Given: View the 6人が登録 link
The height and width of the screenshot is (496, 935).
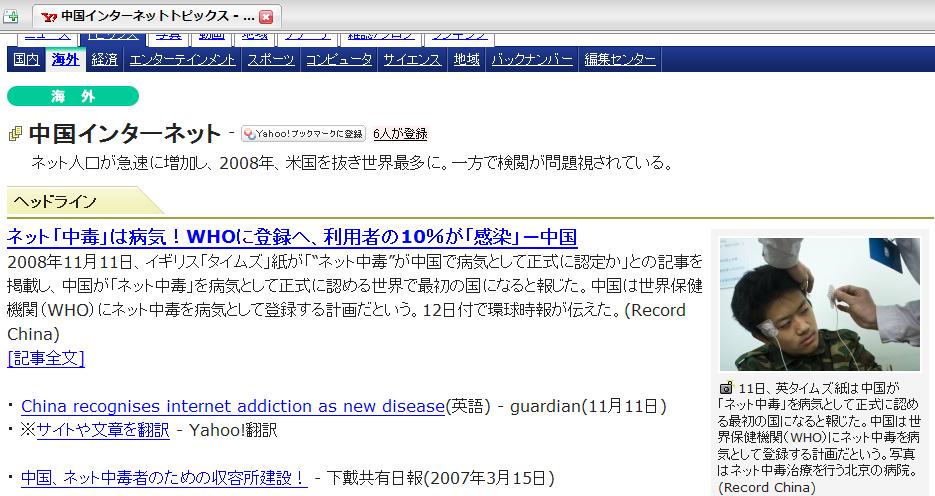Looking at the screenshot, I should 400,134.
